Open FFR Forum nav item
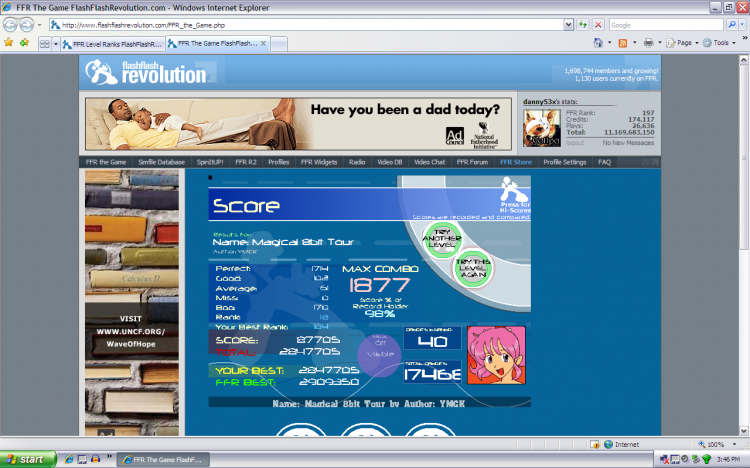The height and width of the screenshot is (468, 750). tap(472, 162)
